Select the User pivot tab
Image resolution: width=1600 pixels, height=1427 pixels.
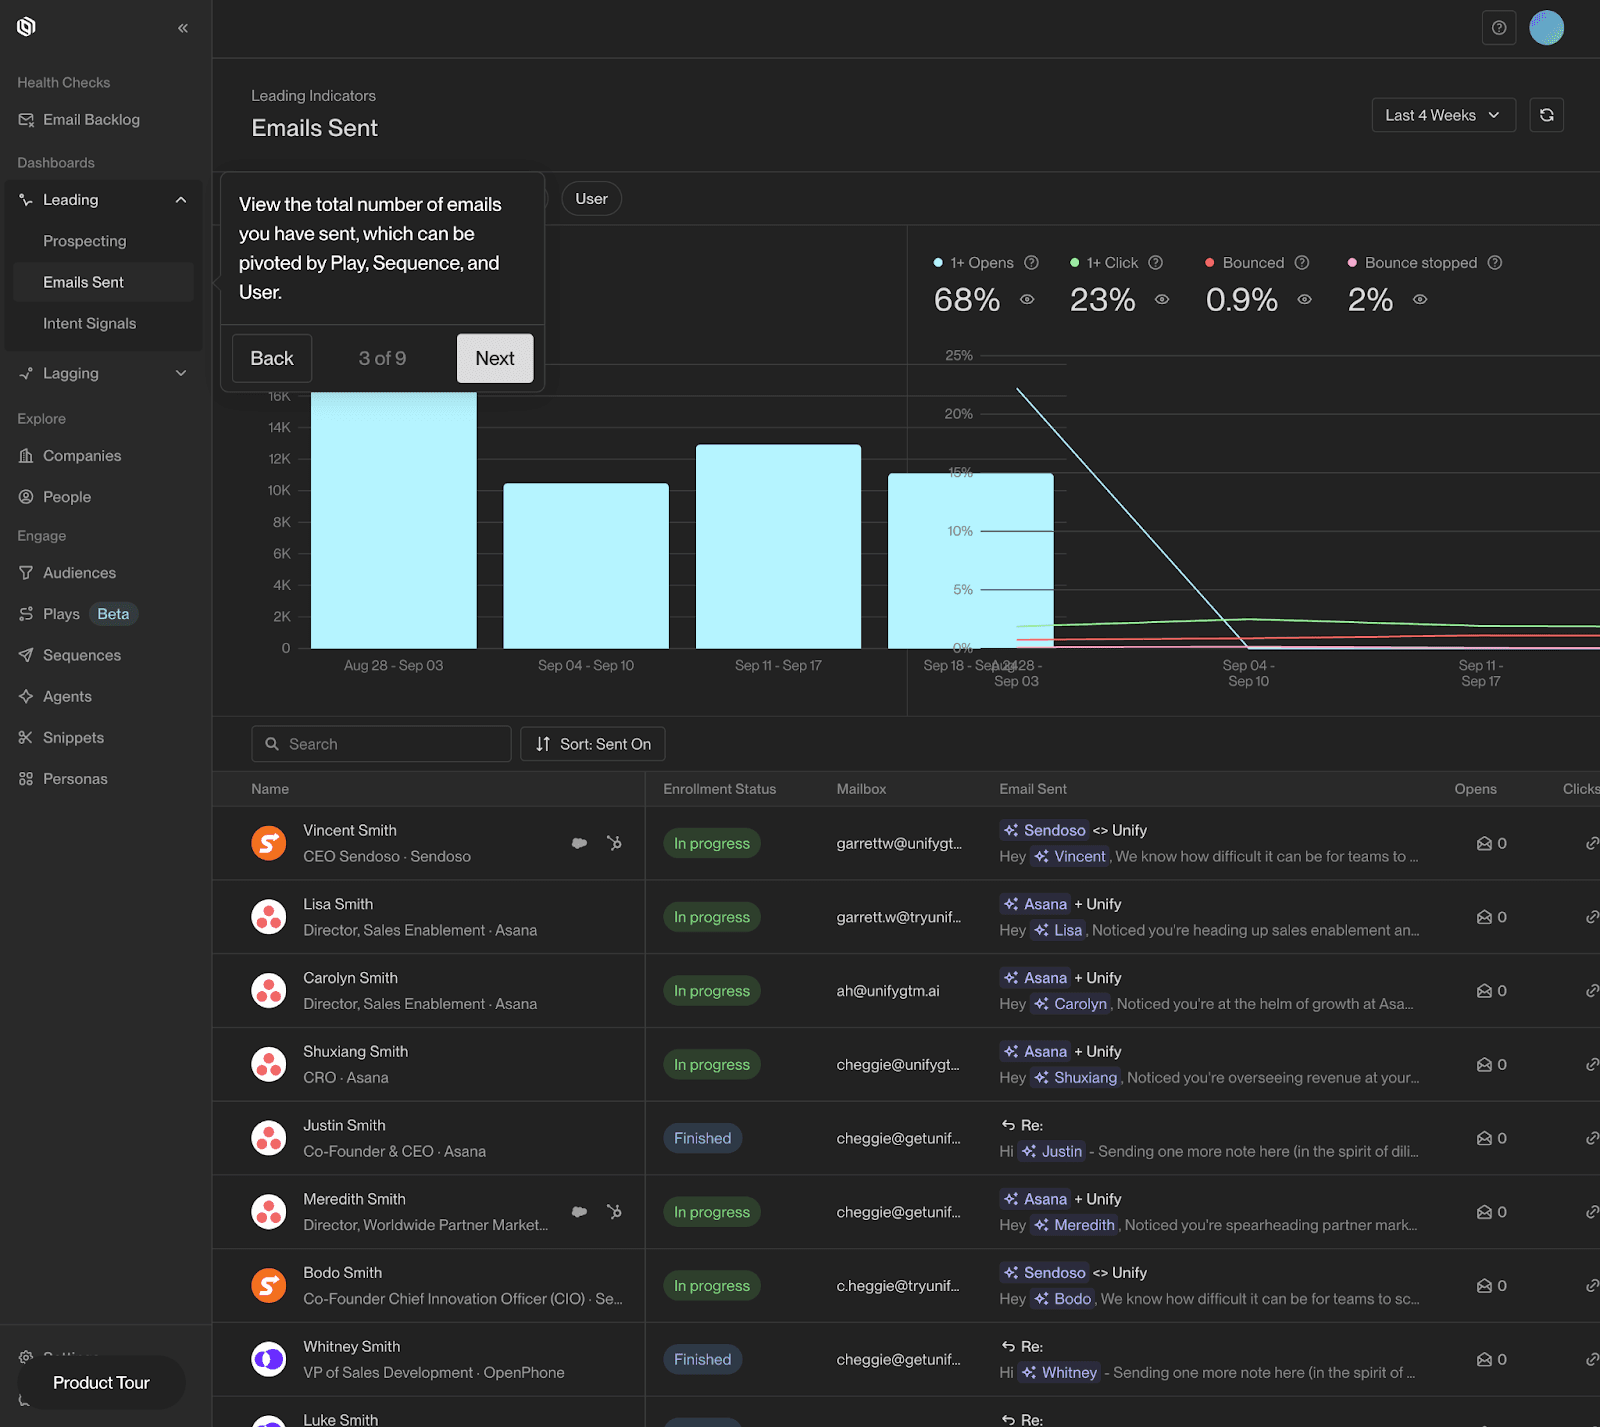[x=591, y=199]
